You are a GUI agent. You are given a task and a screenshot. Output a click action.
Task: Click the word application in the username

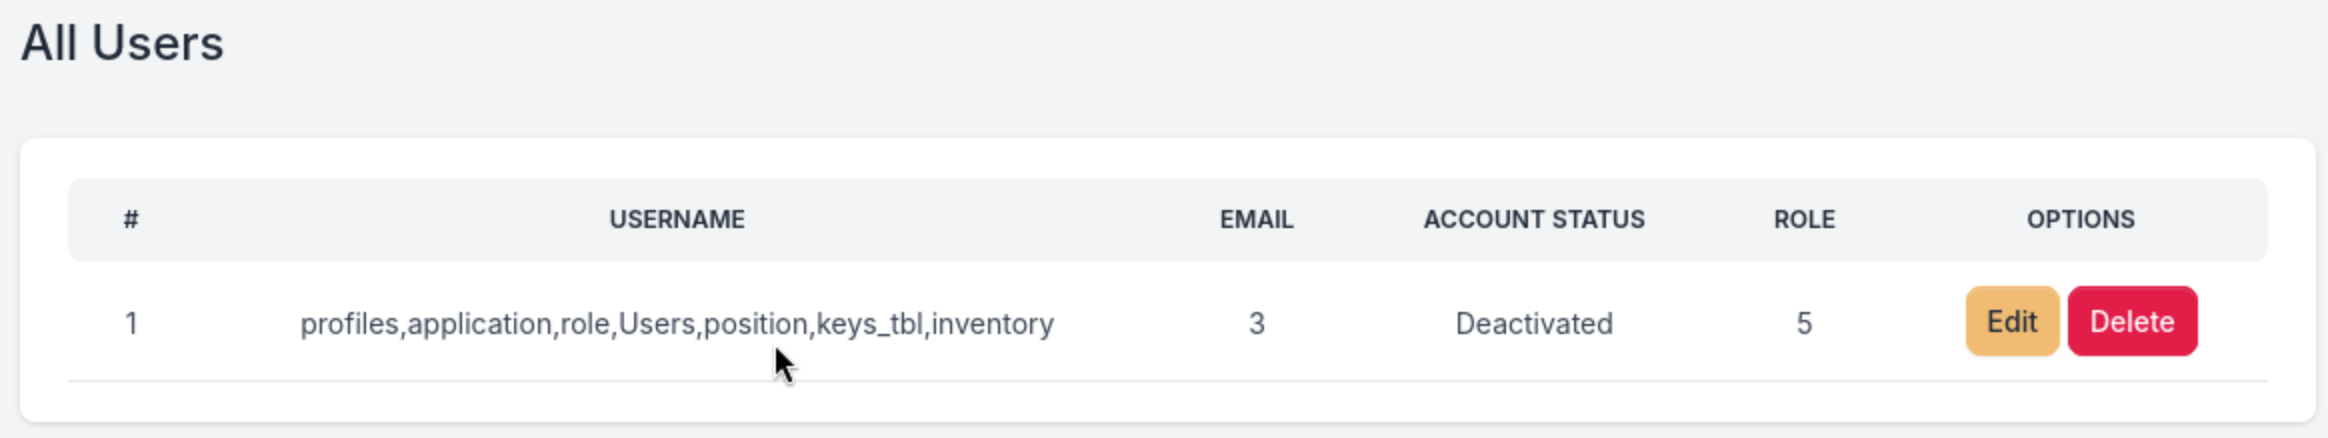point(479,324)
